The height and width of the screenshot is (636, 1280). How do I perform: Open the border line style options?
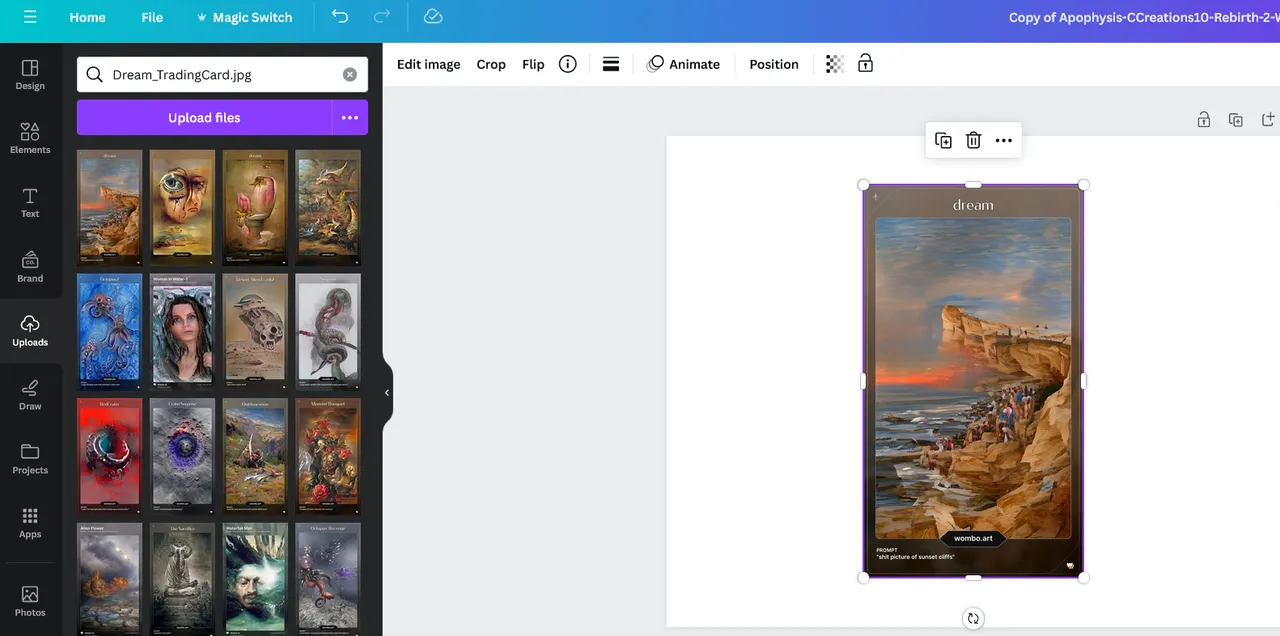[611, 64]
